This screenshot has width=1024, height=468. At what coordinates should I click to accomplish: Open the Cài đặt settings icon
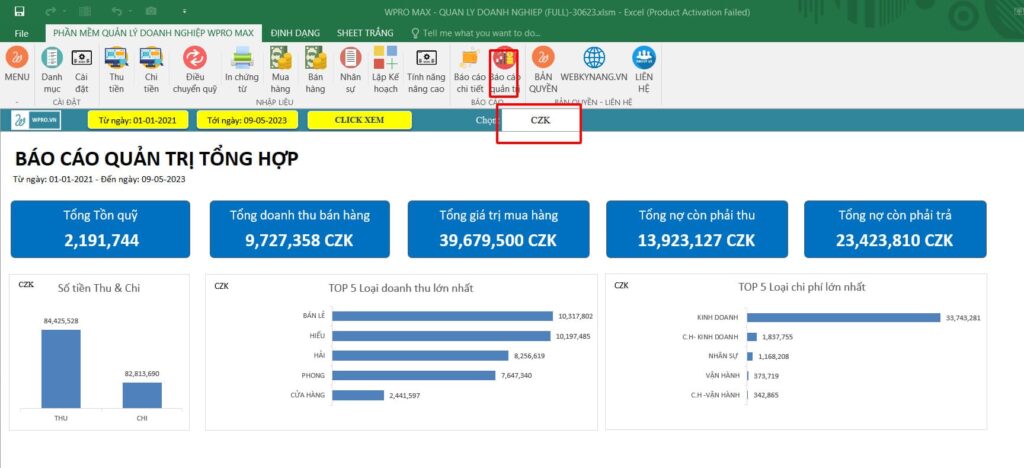coord(82,60)
